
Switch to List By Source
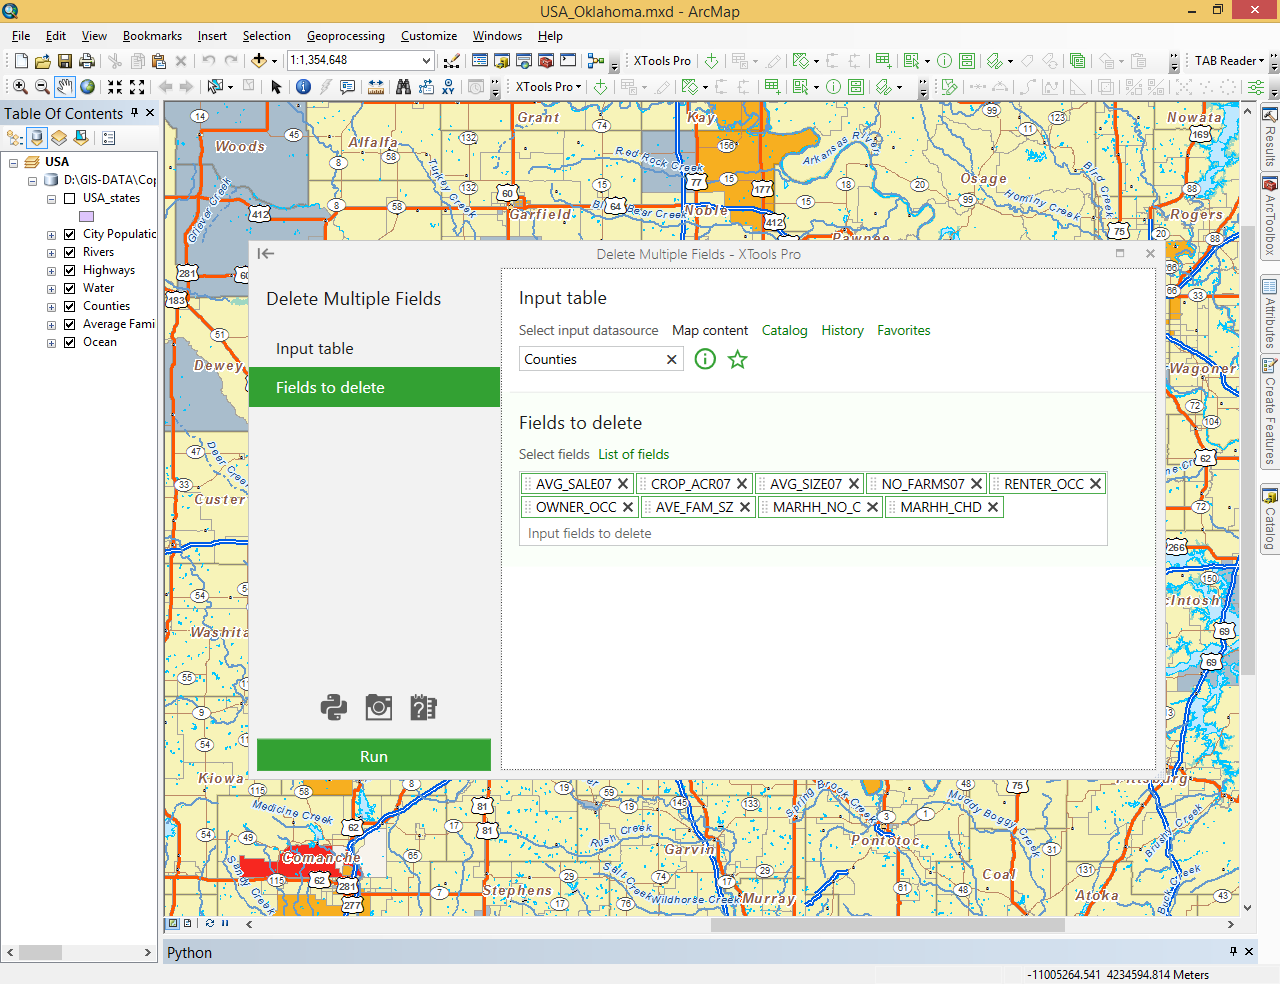(37, 138)
